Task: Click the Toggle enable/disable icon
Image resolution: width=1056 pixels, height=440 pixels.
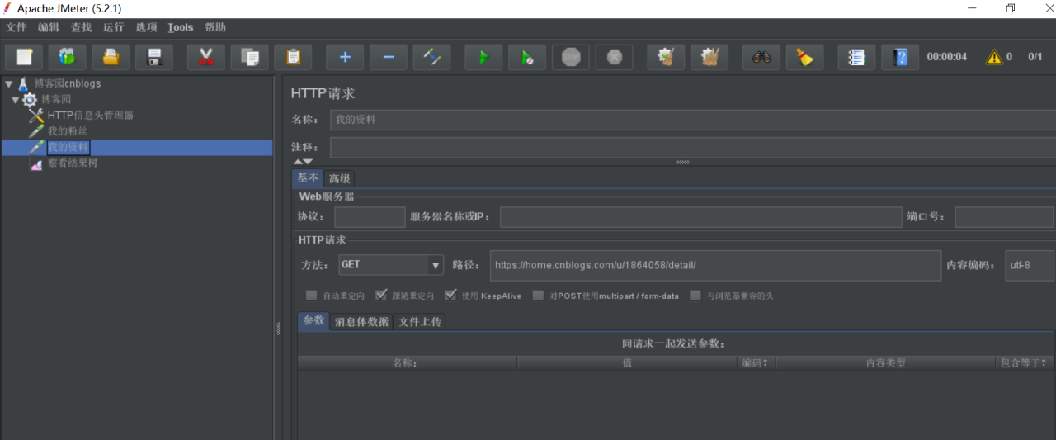Action: (432, 57)
